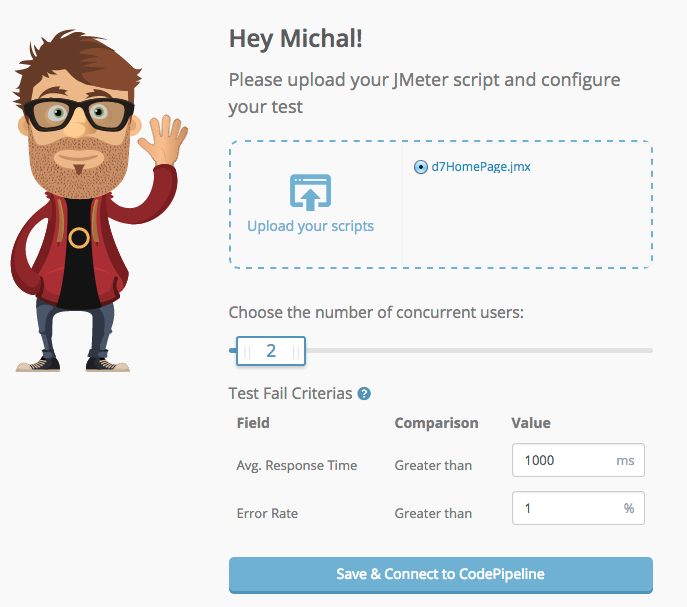Viewport: 687px width, 607px height.
Task: Click the waving mascot character image
Action: 99,201
